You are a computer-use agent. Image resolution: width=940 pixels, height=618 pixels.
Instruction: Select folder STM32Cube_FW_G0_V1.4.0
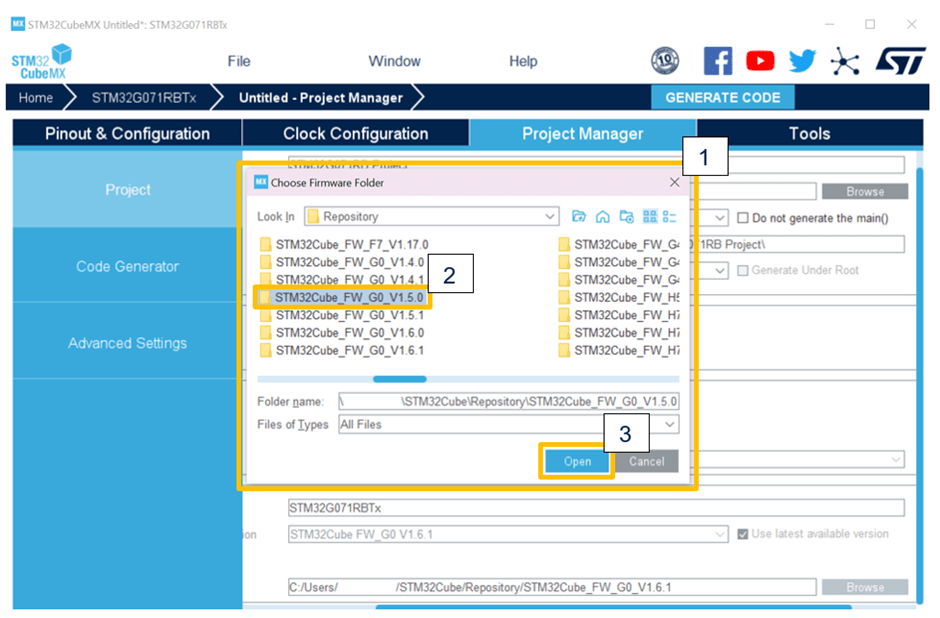(342, 262)
